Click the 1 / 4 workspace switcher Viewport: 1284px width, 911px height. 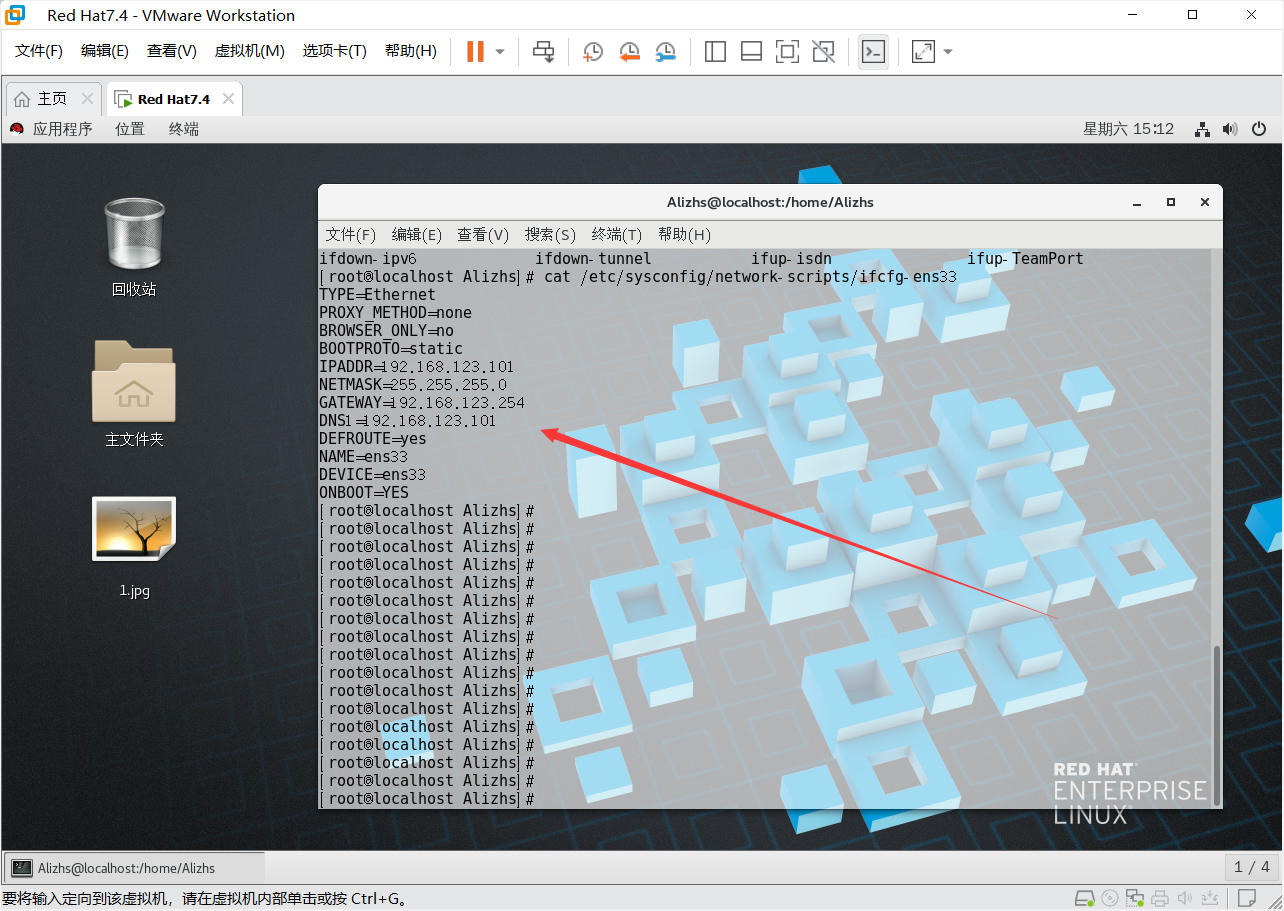pos(1252,867)
